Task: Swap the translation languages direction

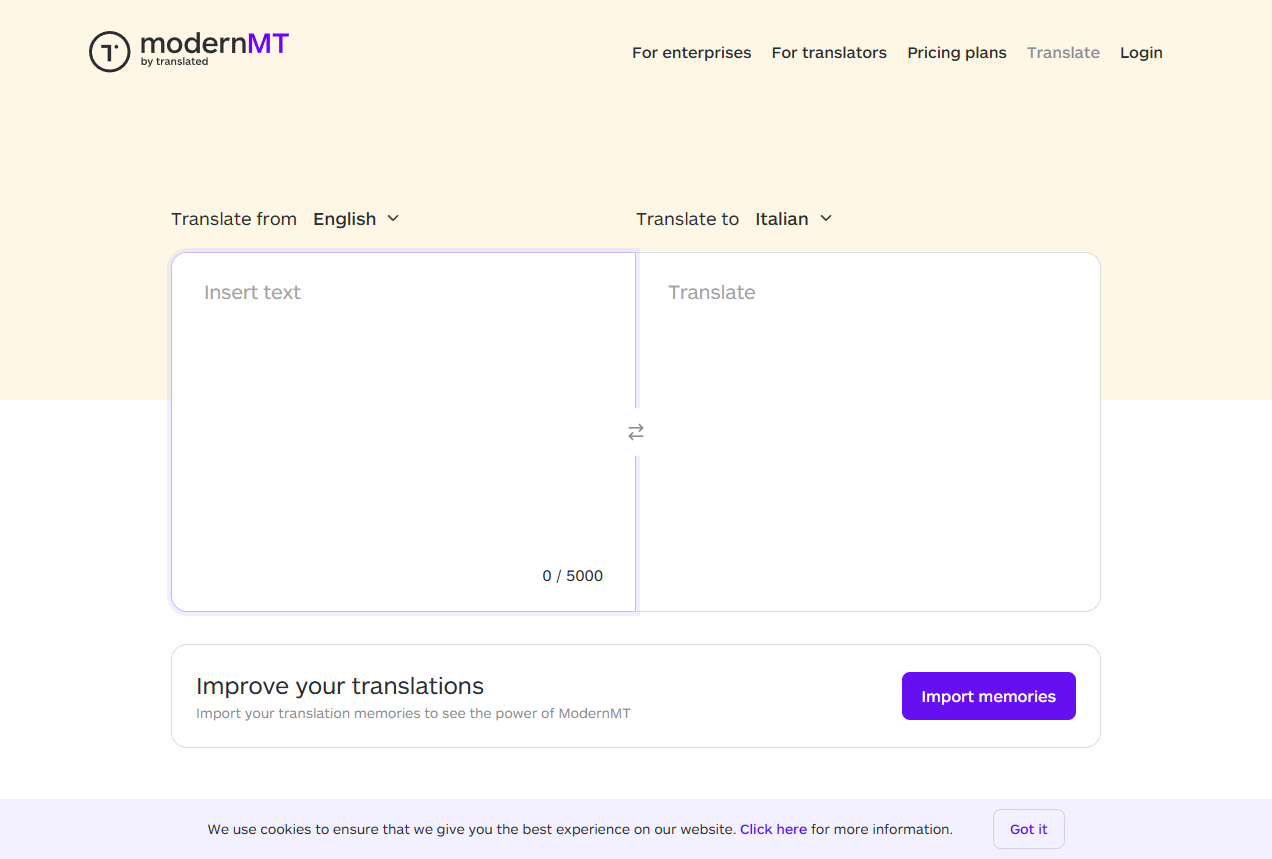Action: pyautogui.click(x=635, y=431)
